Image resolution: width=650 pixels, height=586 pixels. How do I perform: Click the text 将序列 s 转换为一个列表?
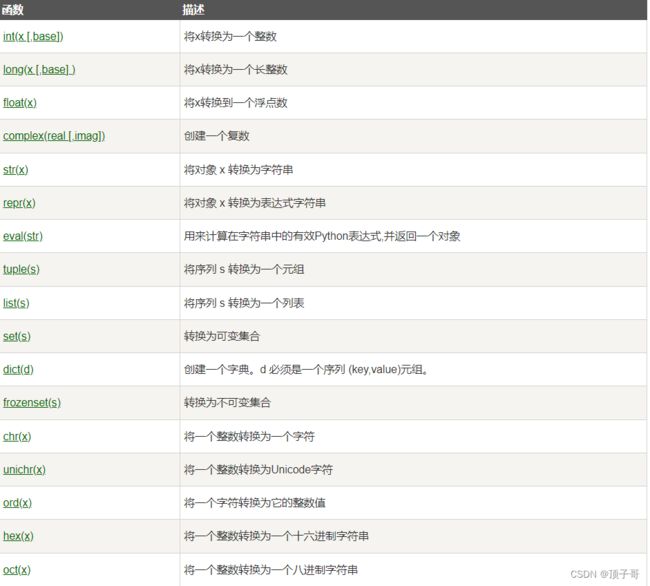(x=244, y=303)
